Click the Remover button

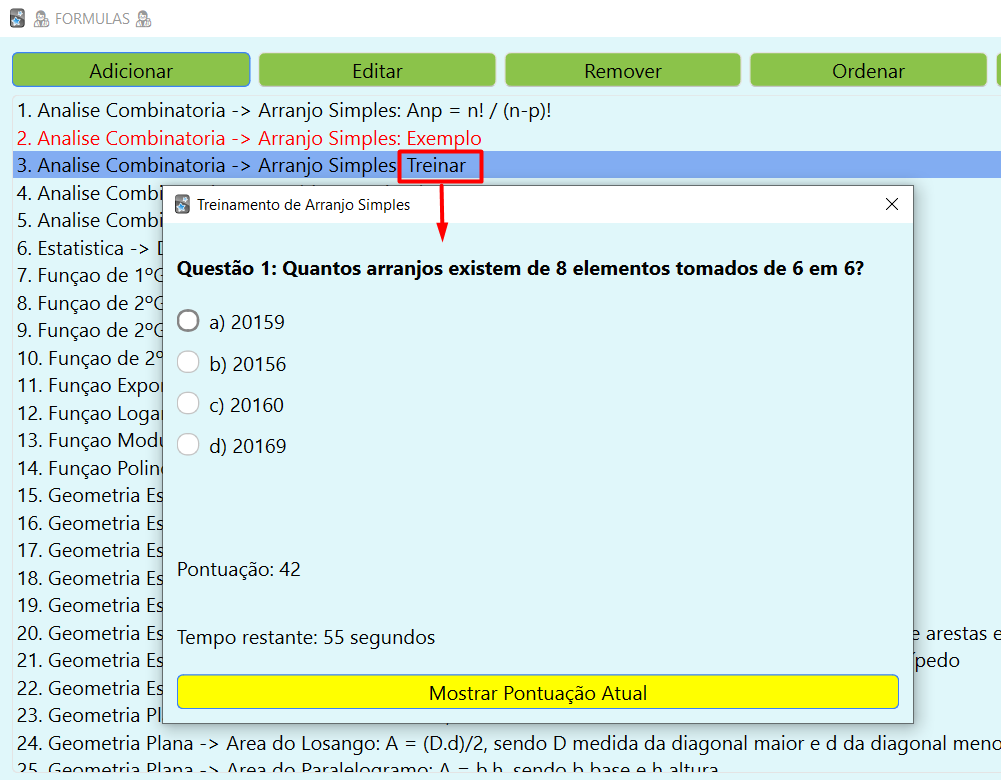coord(622,71)
